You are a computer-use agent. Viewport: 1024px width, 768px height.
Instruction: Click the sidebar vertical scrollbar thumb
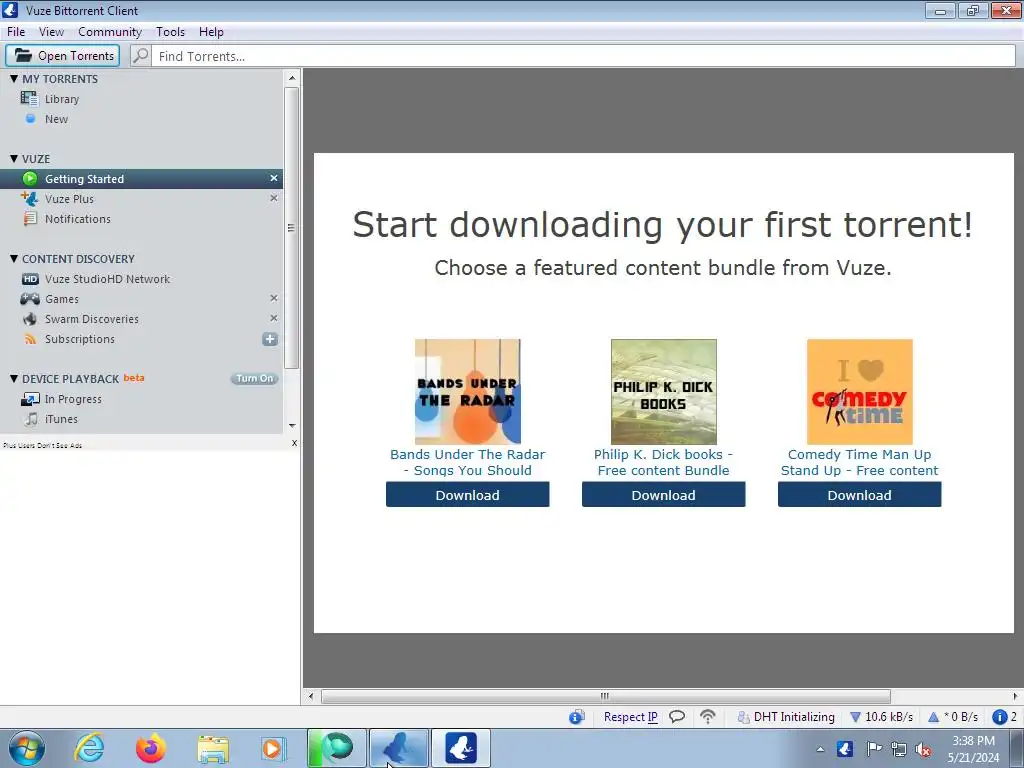291,227
